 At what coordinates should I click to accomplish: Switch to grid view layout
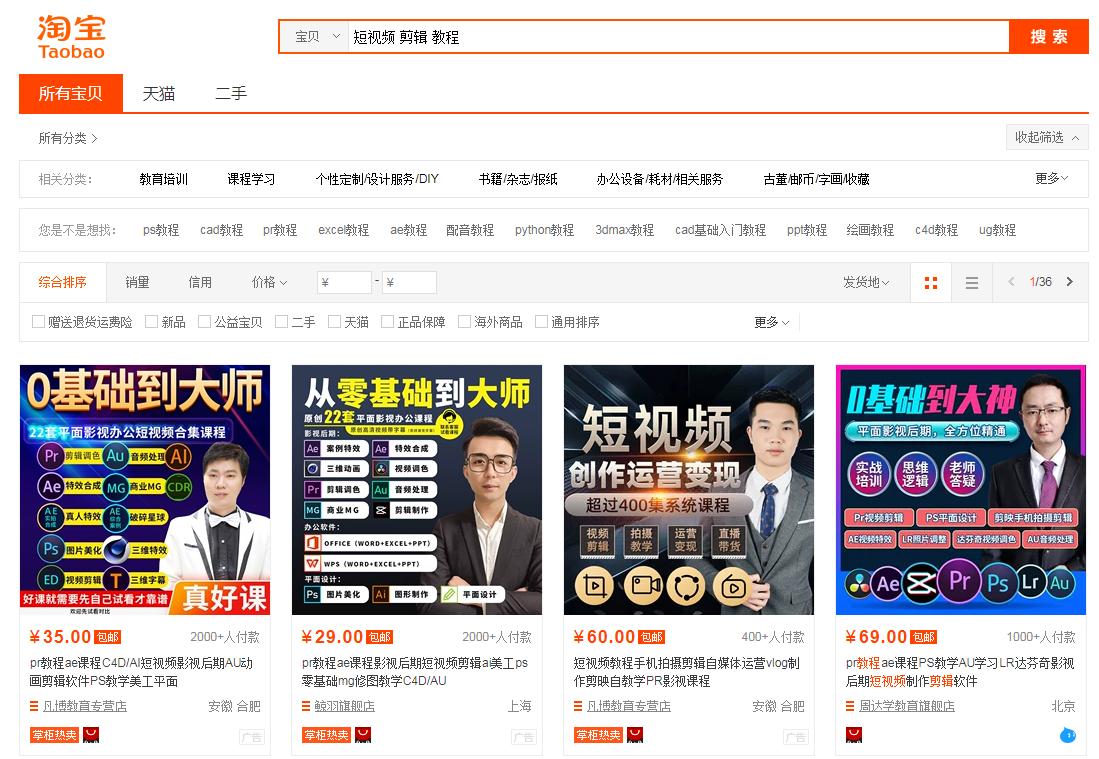tap(930, 282)
